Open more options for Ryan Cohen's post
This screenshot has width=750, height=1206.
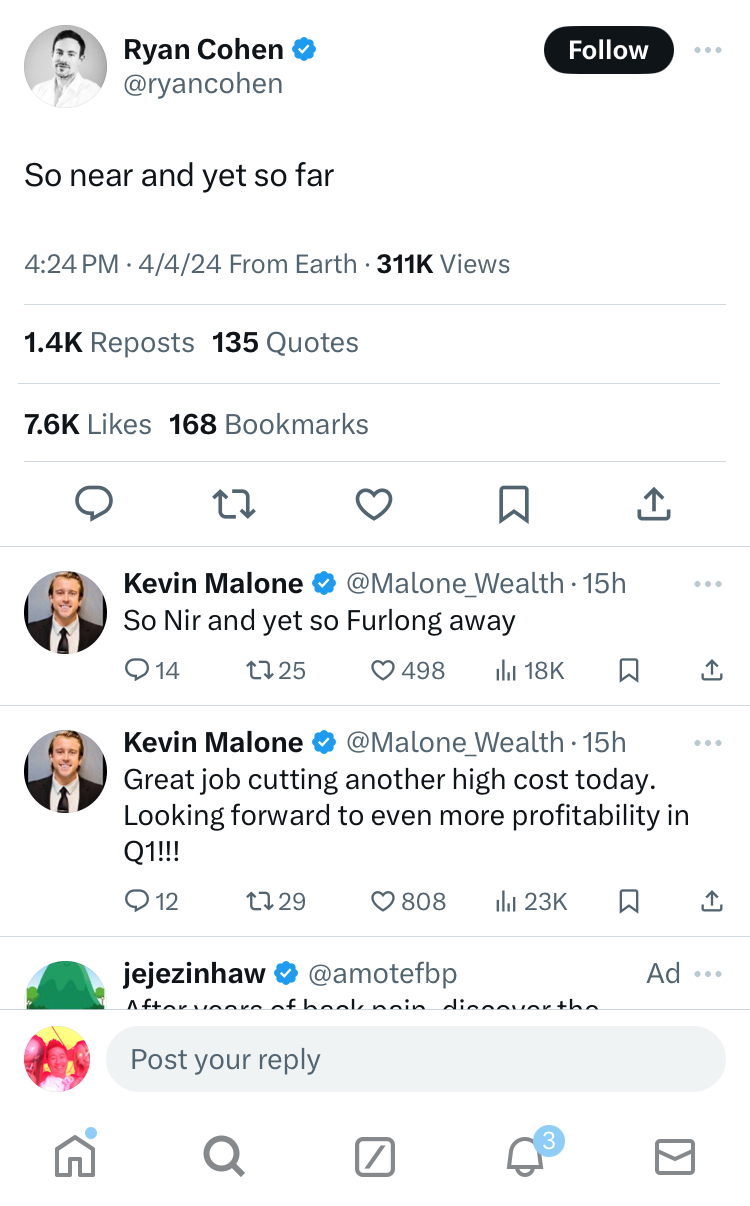707,50
